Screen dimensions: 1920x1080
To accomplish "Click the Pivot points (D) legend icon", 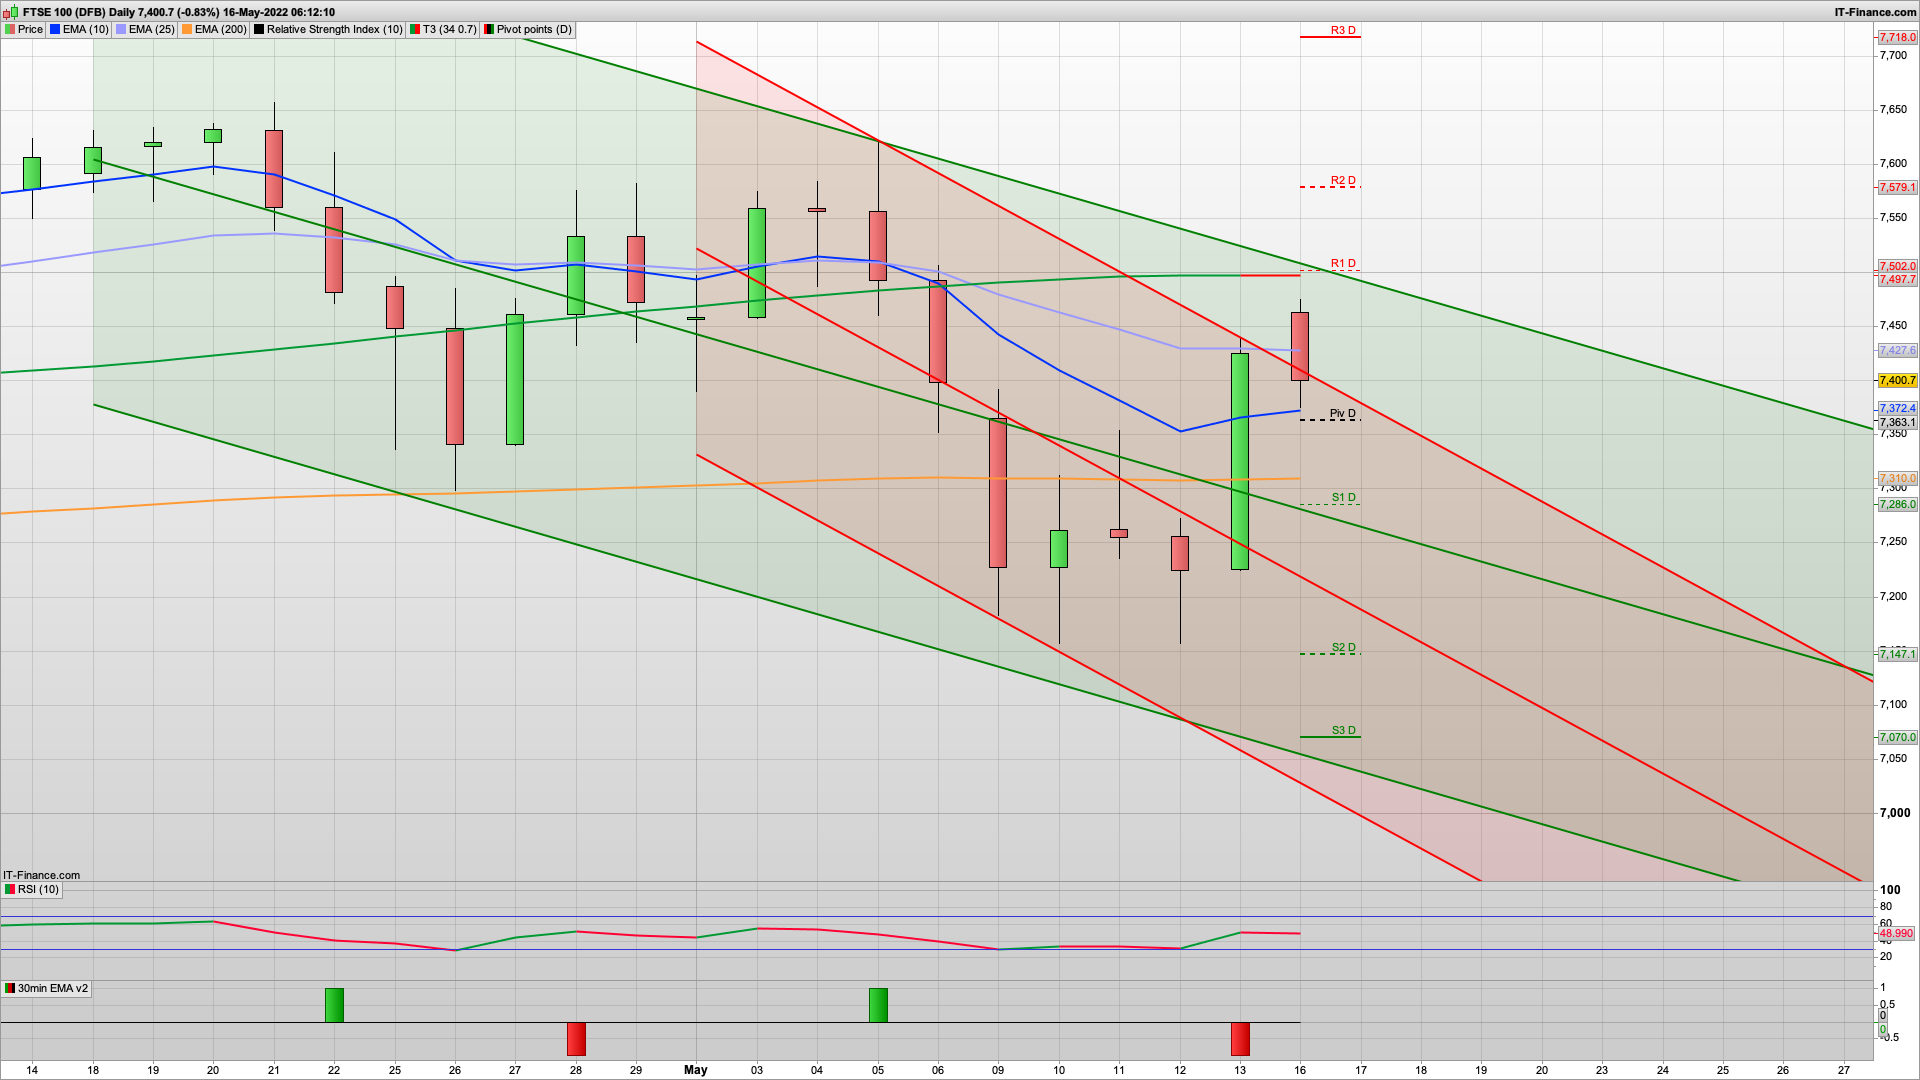I will [x=489, y=29].
